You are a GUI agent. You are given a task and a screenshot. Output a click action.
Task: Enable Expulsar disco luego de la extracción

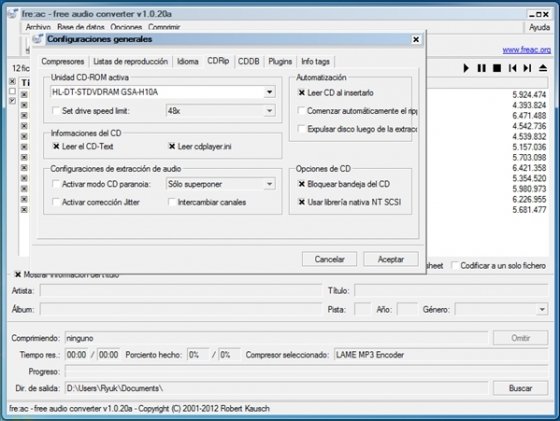pyautogui.click(x=301, y=129)
